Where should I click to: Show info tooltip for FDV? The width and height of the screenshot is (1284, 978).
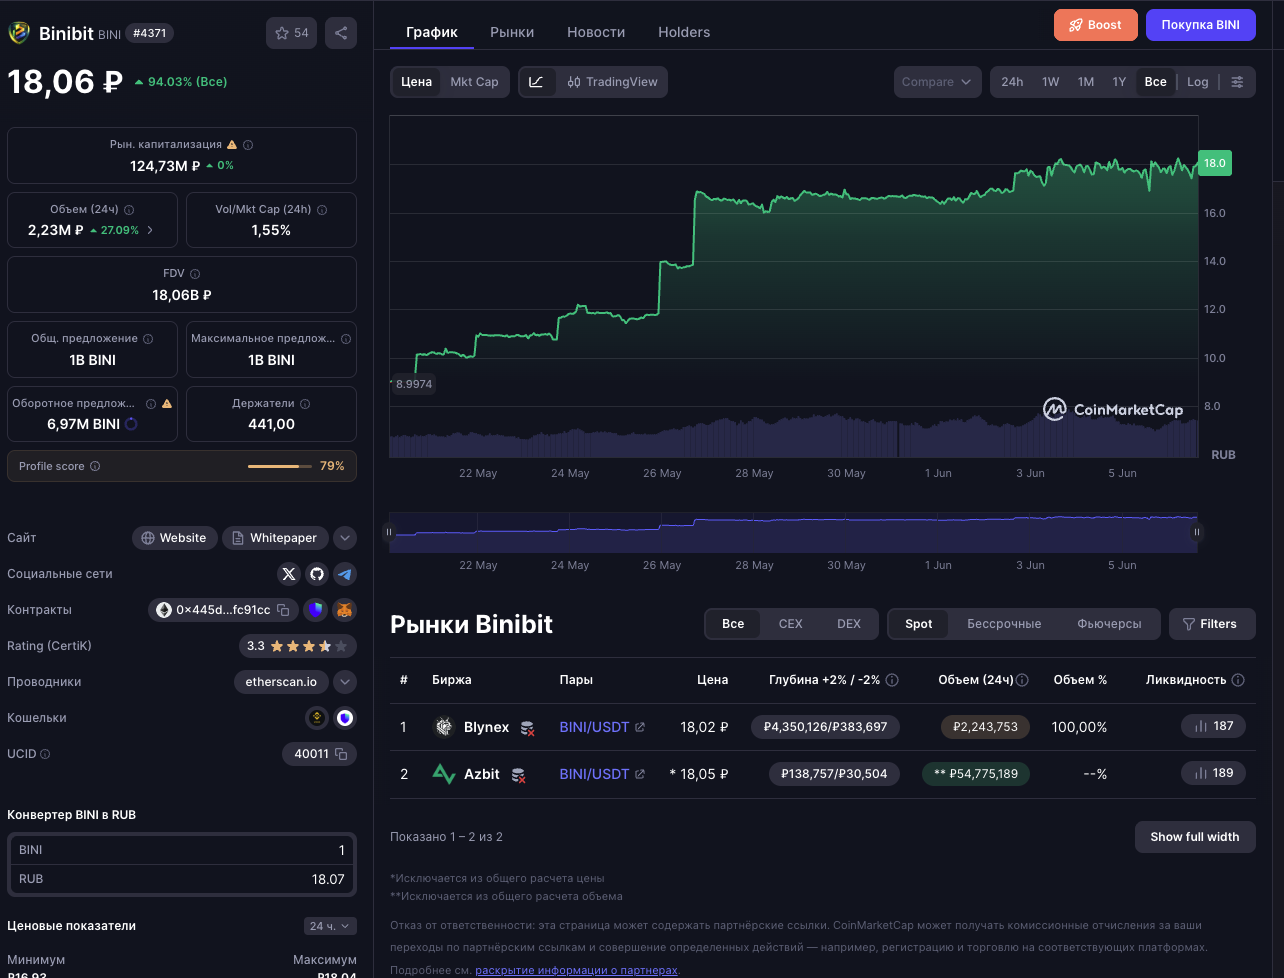coord(195,274)
